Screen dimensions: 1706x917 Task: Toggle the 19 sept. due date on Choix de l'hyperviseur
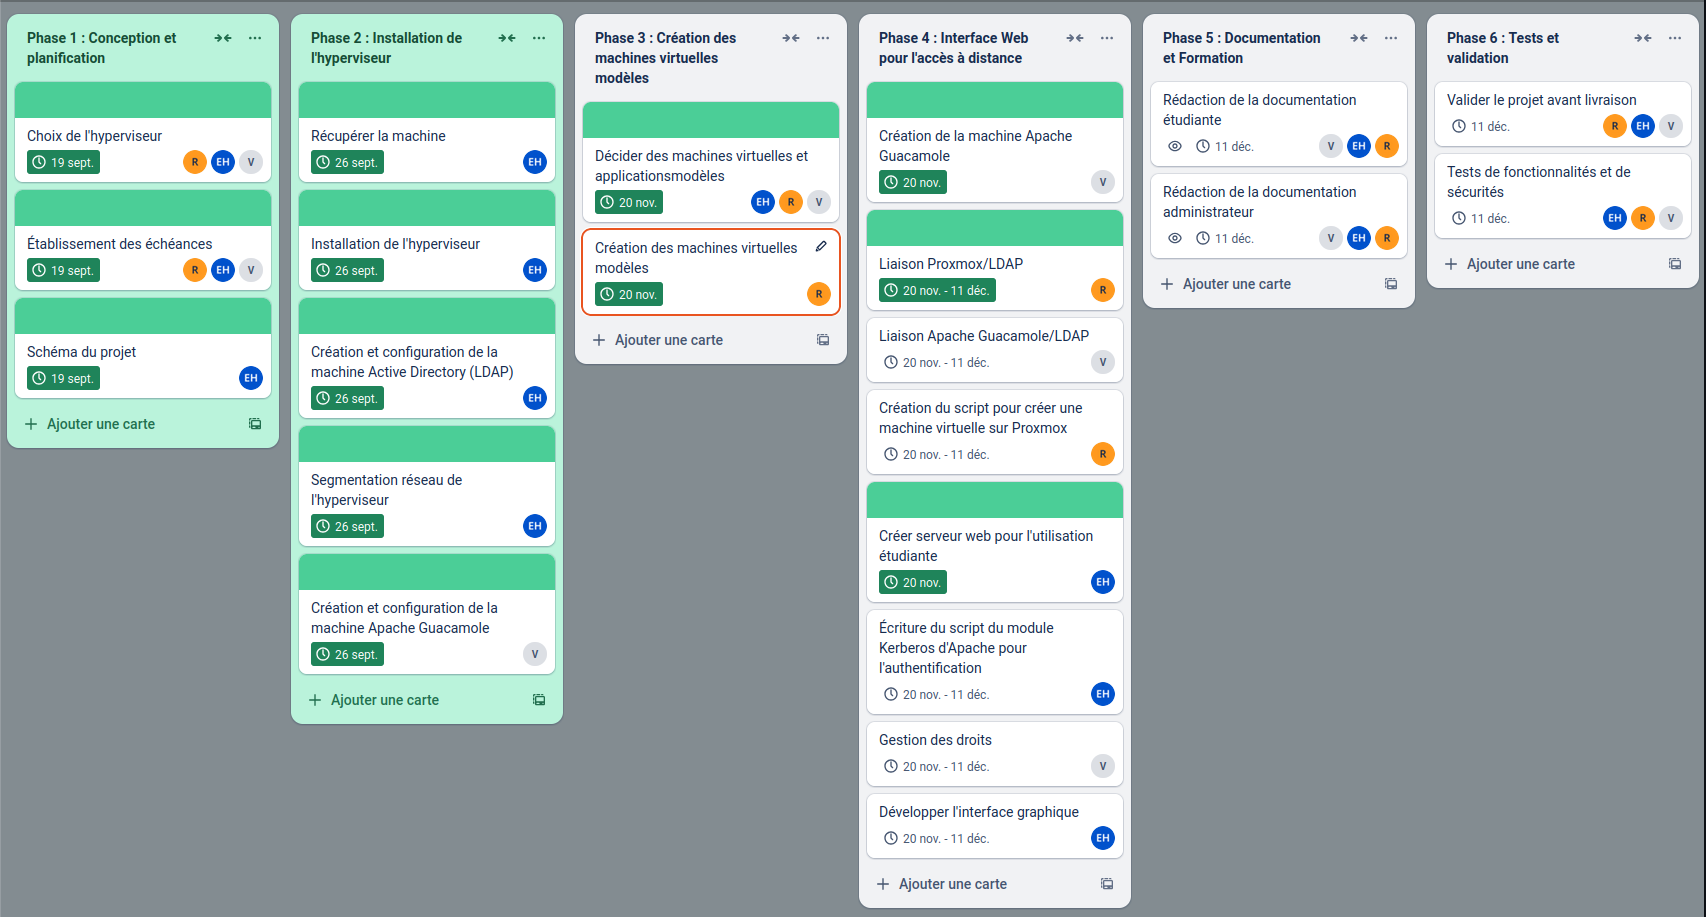click(63, 163)
